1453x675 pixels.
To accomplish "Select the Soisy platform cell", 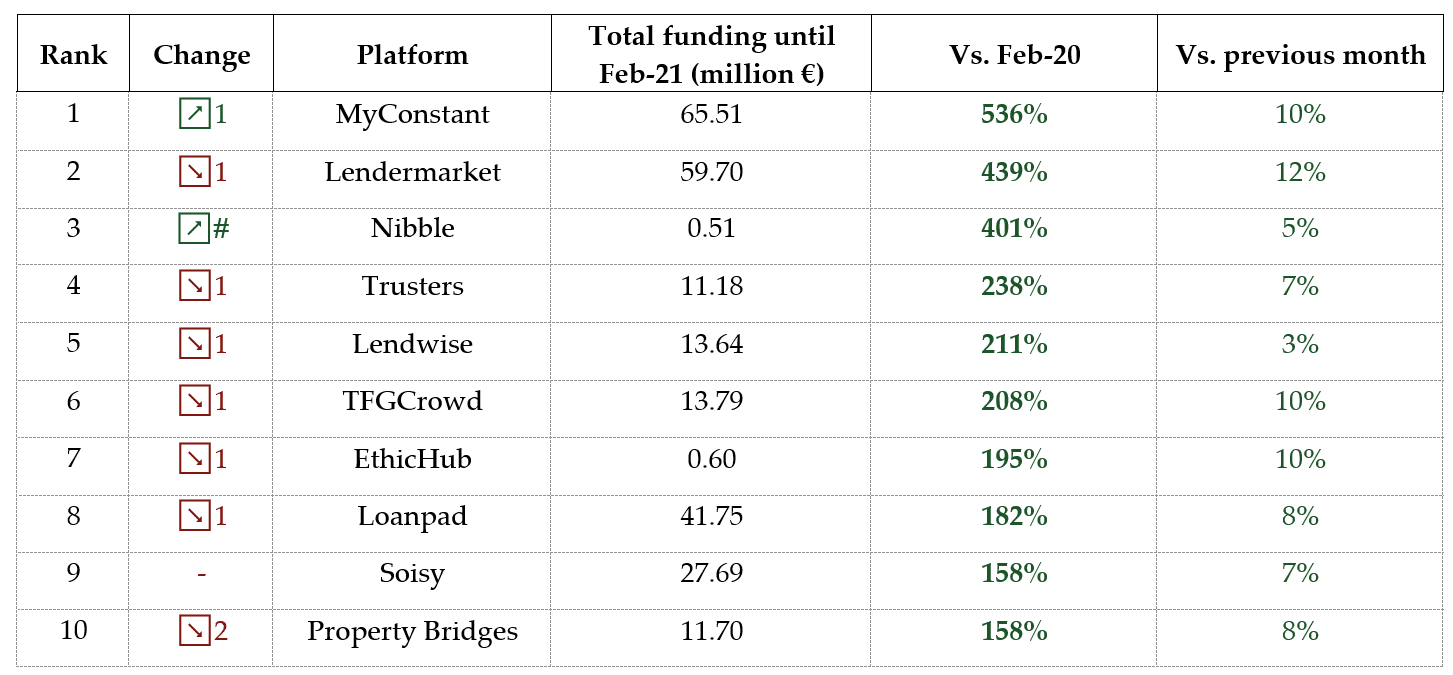I will (x=412, y=574).
